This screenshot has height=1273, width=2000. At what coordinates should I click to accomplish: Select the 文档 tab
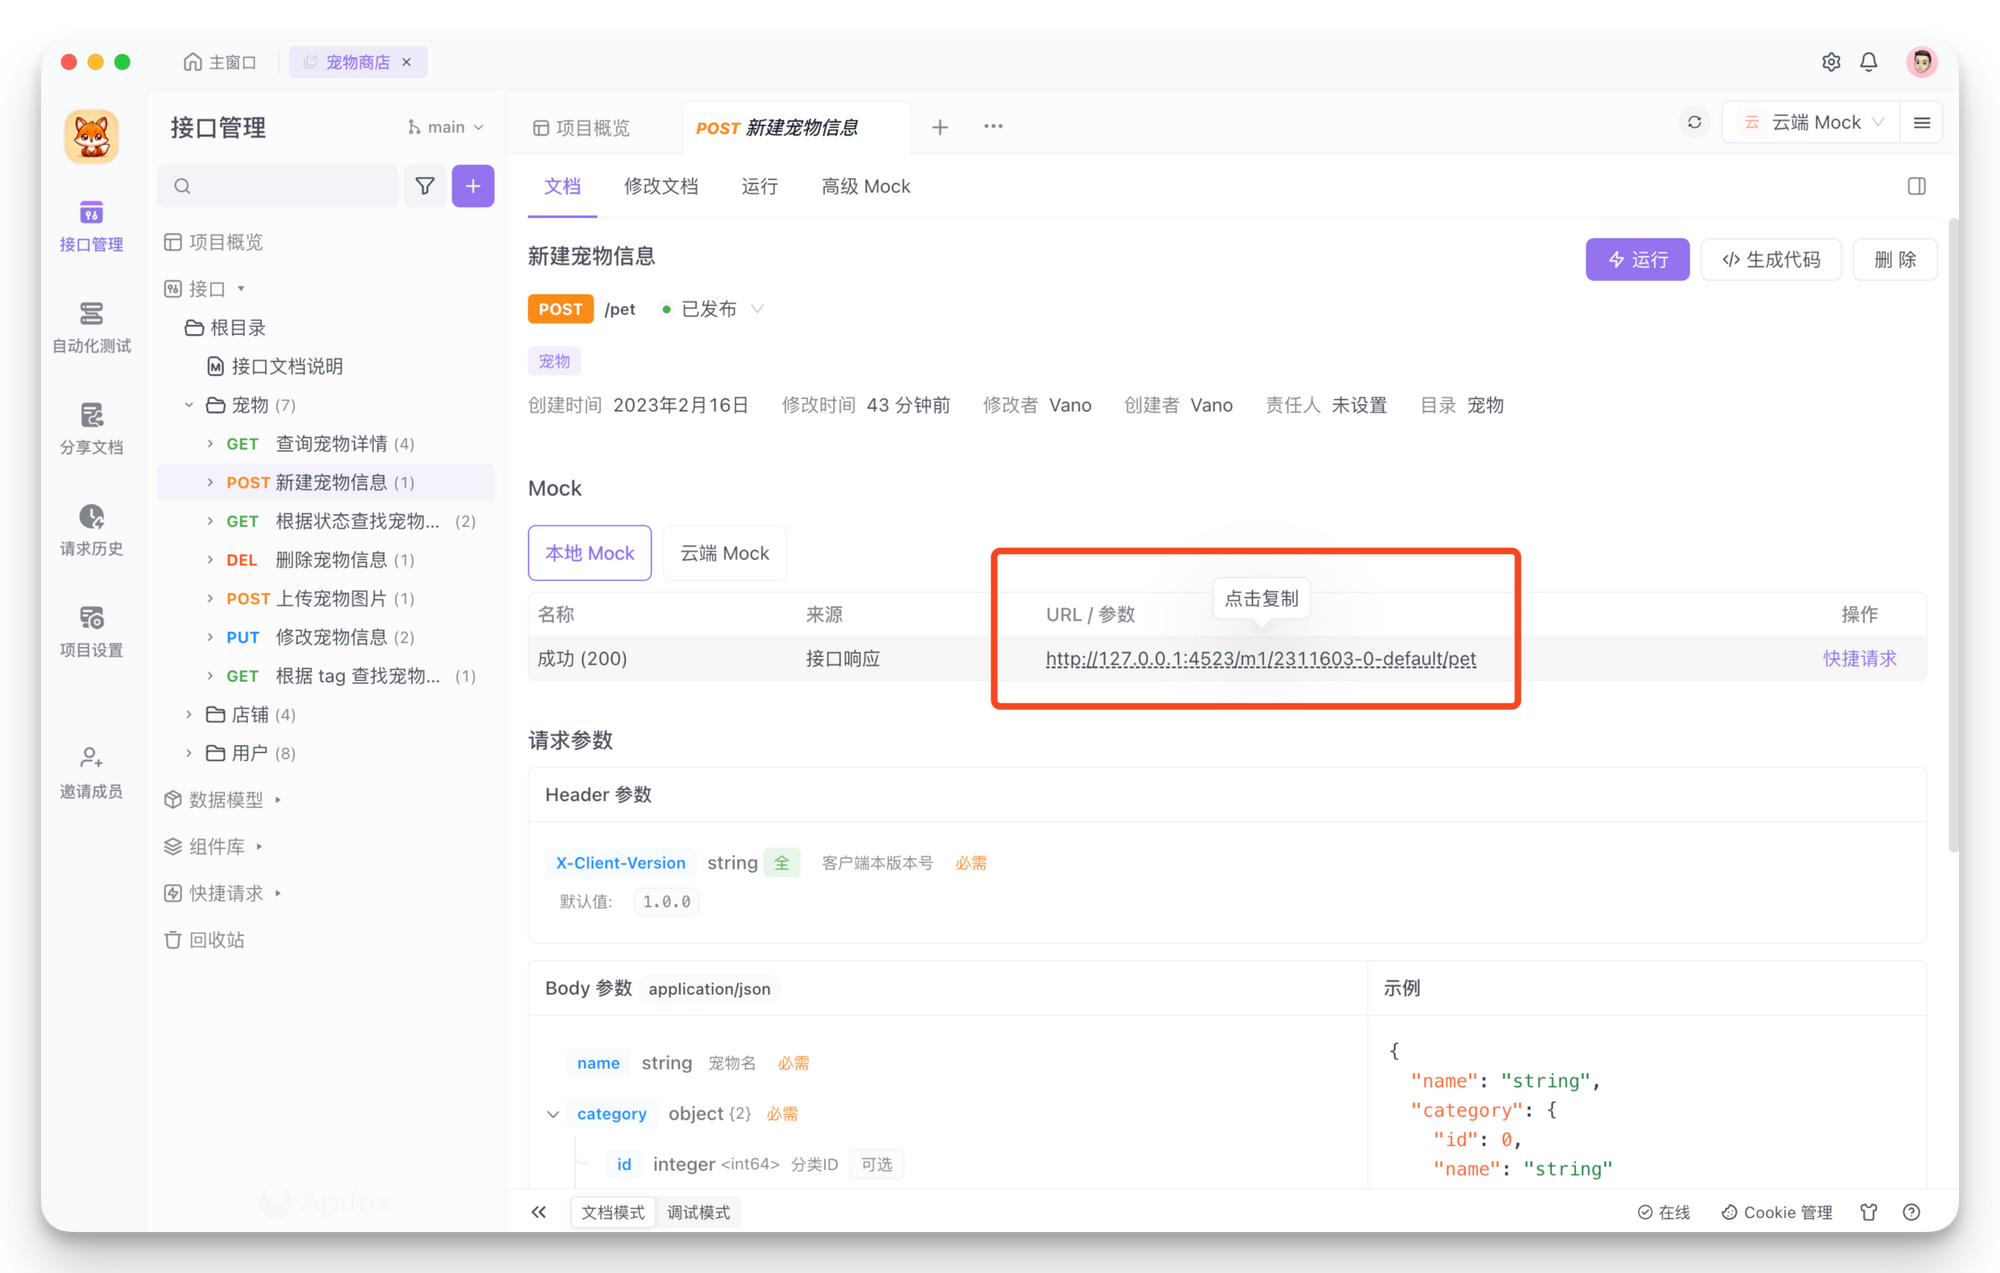point(562,186)
